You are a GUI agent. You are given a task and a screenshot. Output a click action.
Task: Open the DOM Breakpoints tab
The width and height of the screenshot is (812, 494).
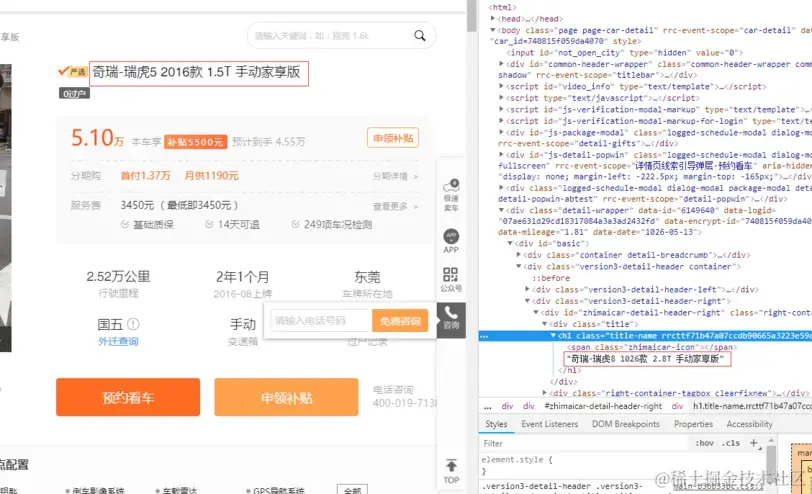click(626, 424)
